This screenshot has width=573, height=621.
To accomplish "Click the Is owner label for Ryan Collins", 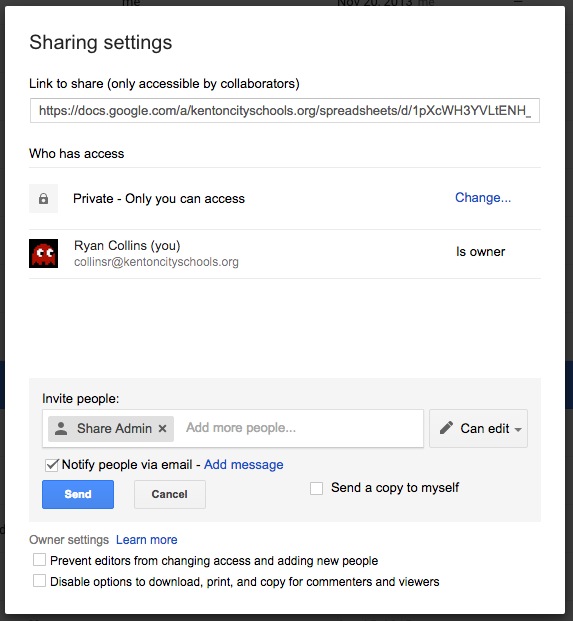I will click(x=480, y=252).
